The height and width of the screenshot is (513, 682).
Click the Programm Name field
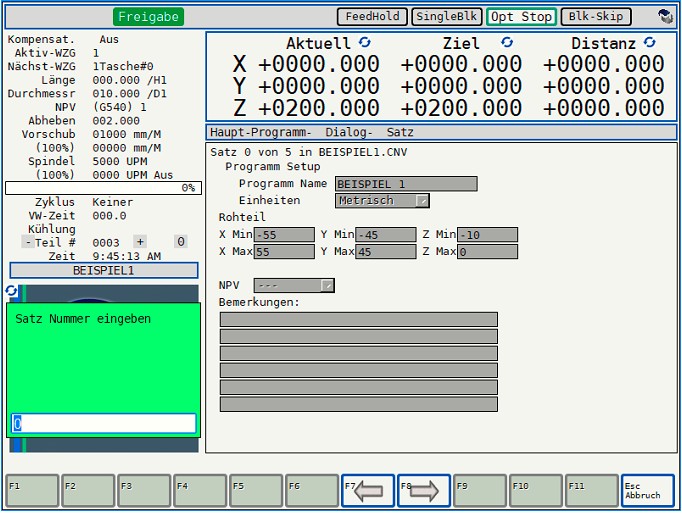click(406, 184)
